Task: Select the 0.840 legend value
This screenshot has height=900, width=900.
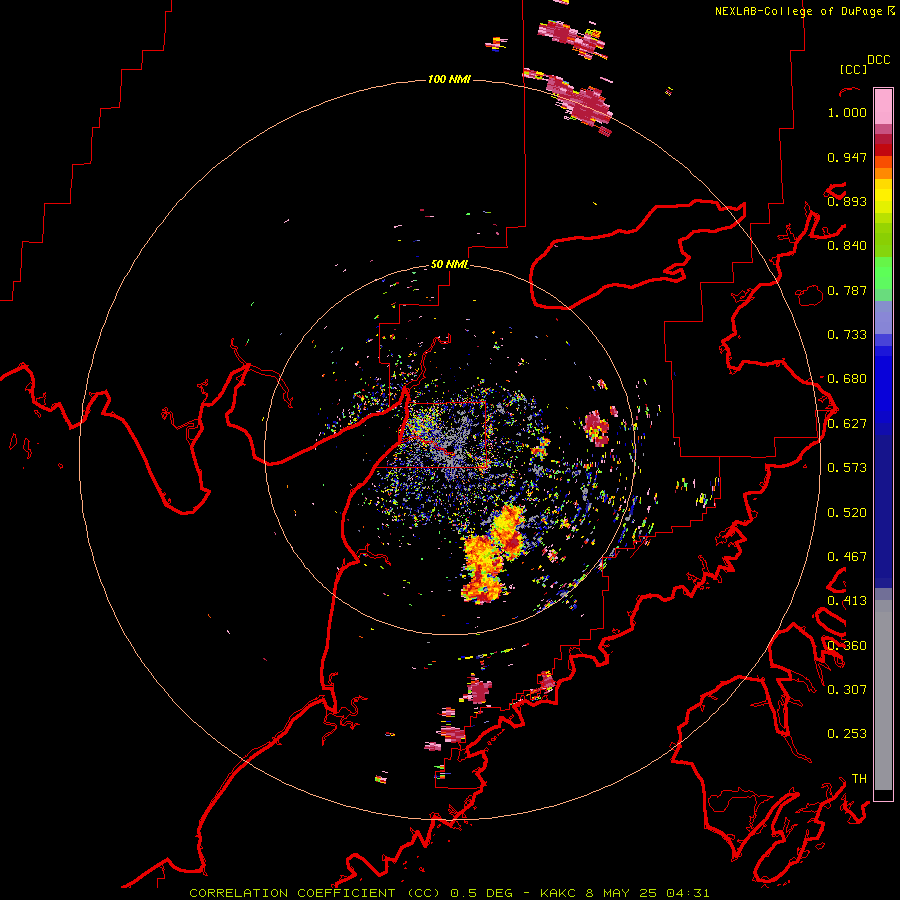Action: pos(847,246)
